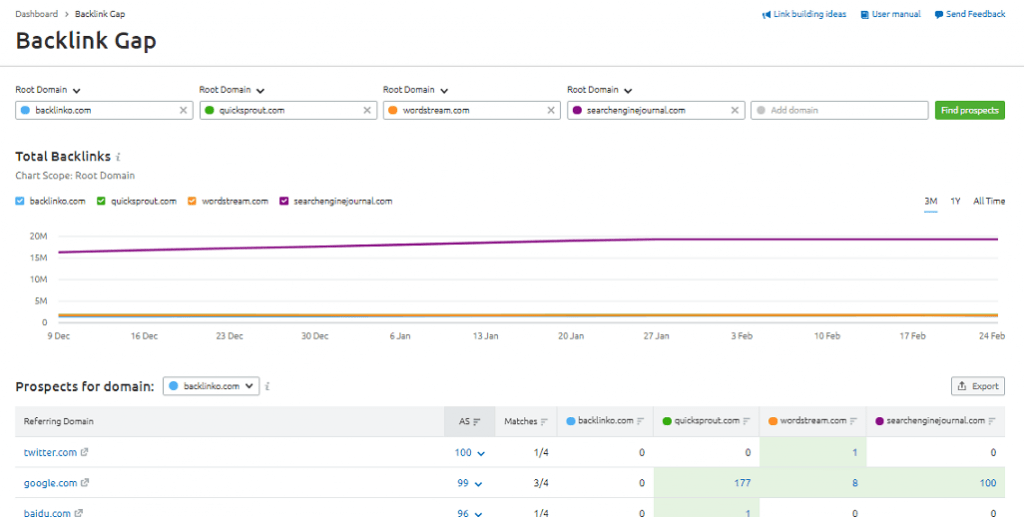Click Matches value 3/4 in google.com row
Image resolution: width=1024 pixels, height=517 pixels.
pos(539,483)
